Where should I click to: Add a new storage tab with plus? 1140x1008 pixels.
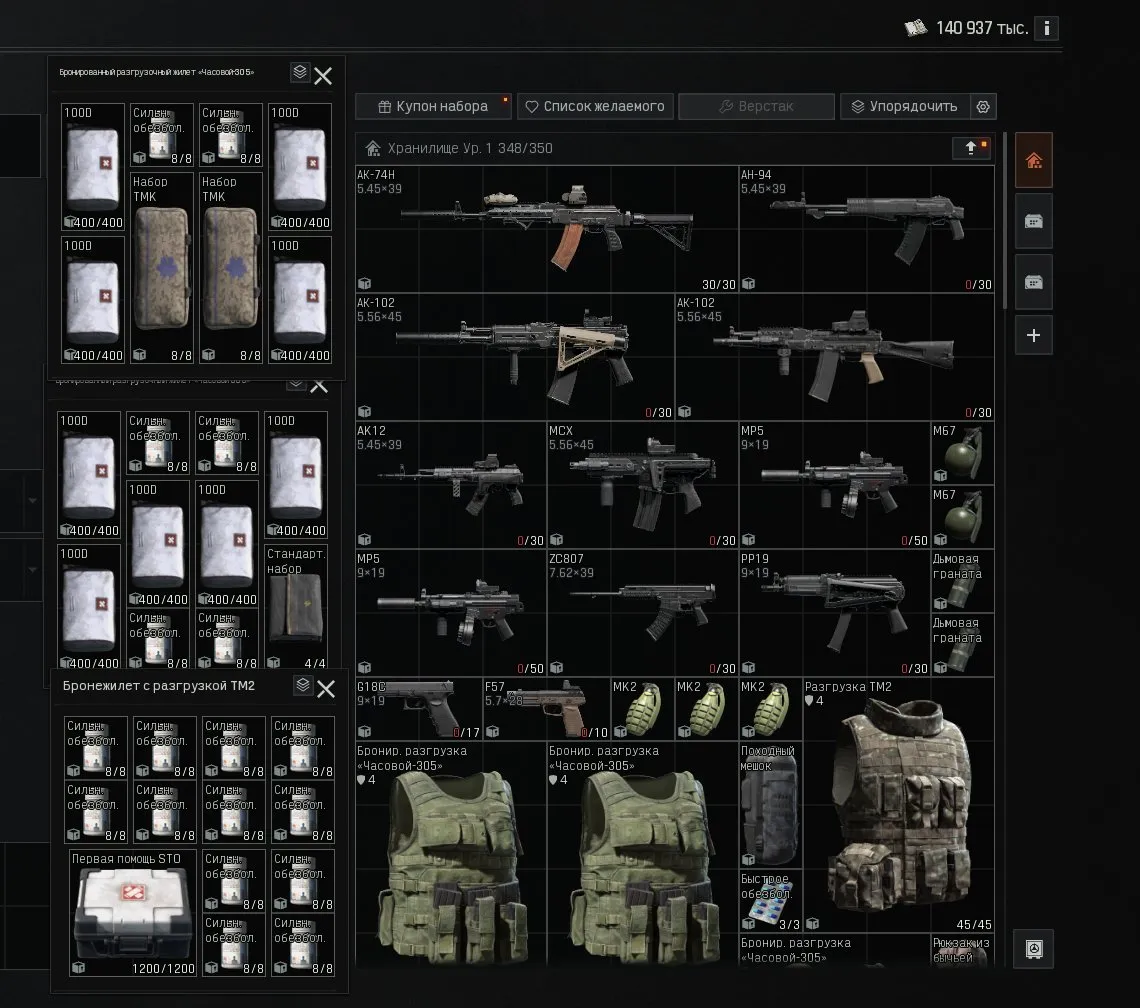pyautogui.click(x=1034, y=335)
